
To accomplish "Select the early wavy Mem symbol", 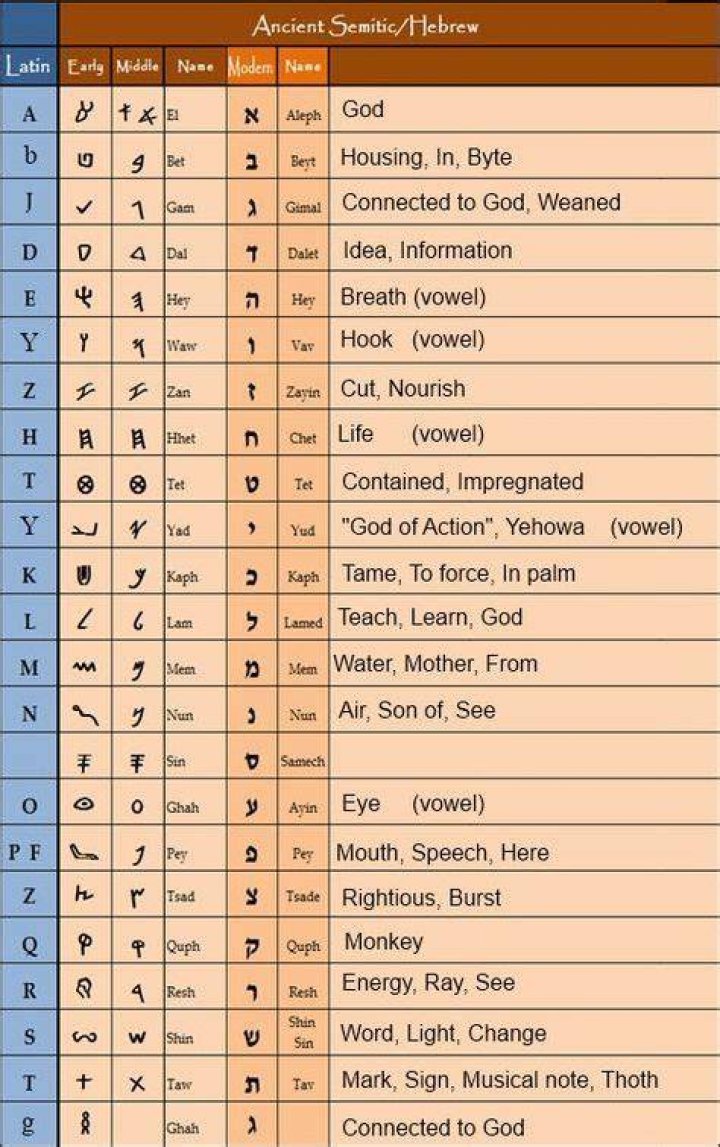I will pyautogui.click(x=84, y=666).
